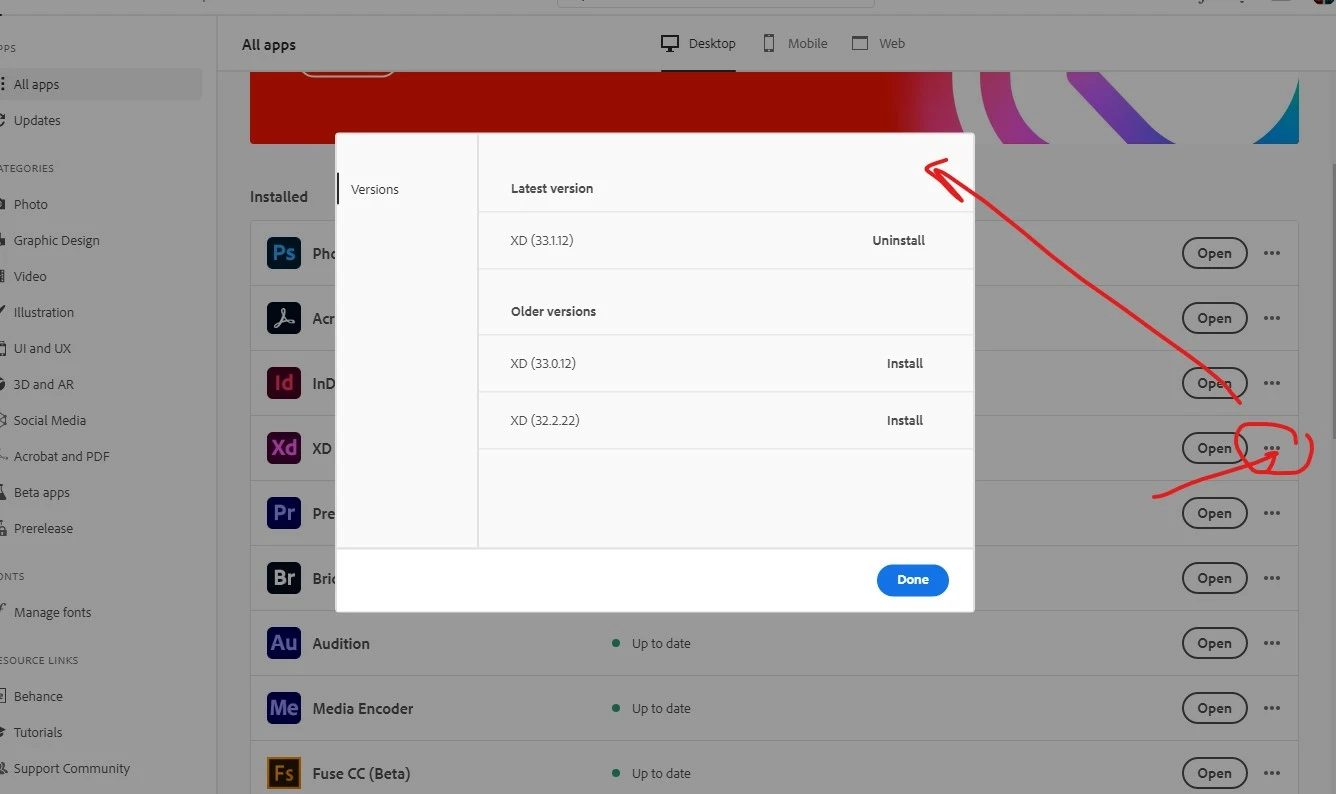Viewport: 1336px width, 794px height.
Task: Open Audition with its Open button
Action: [1214, 643]
